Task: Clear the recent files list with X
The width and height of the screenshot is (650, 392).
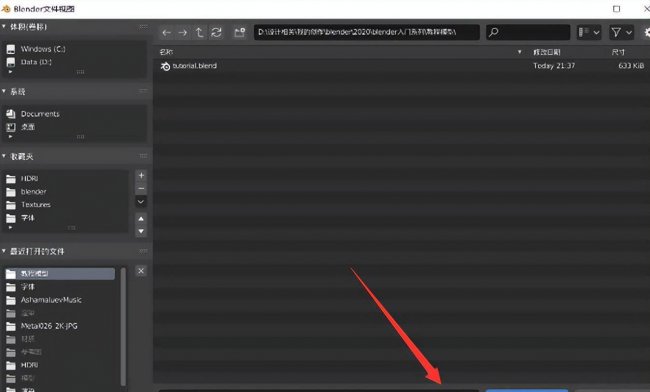Action: pyautogui.click(x=141, y=271)
